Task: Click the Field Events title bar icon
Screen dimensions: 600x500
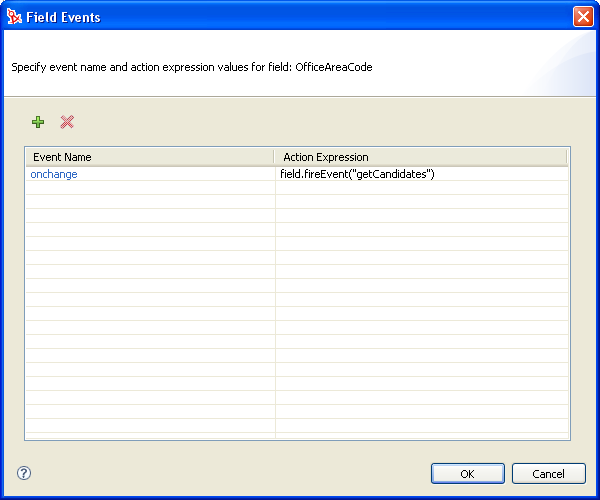Action: pos(14,17)
